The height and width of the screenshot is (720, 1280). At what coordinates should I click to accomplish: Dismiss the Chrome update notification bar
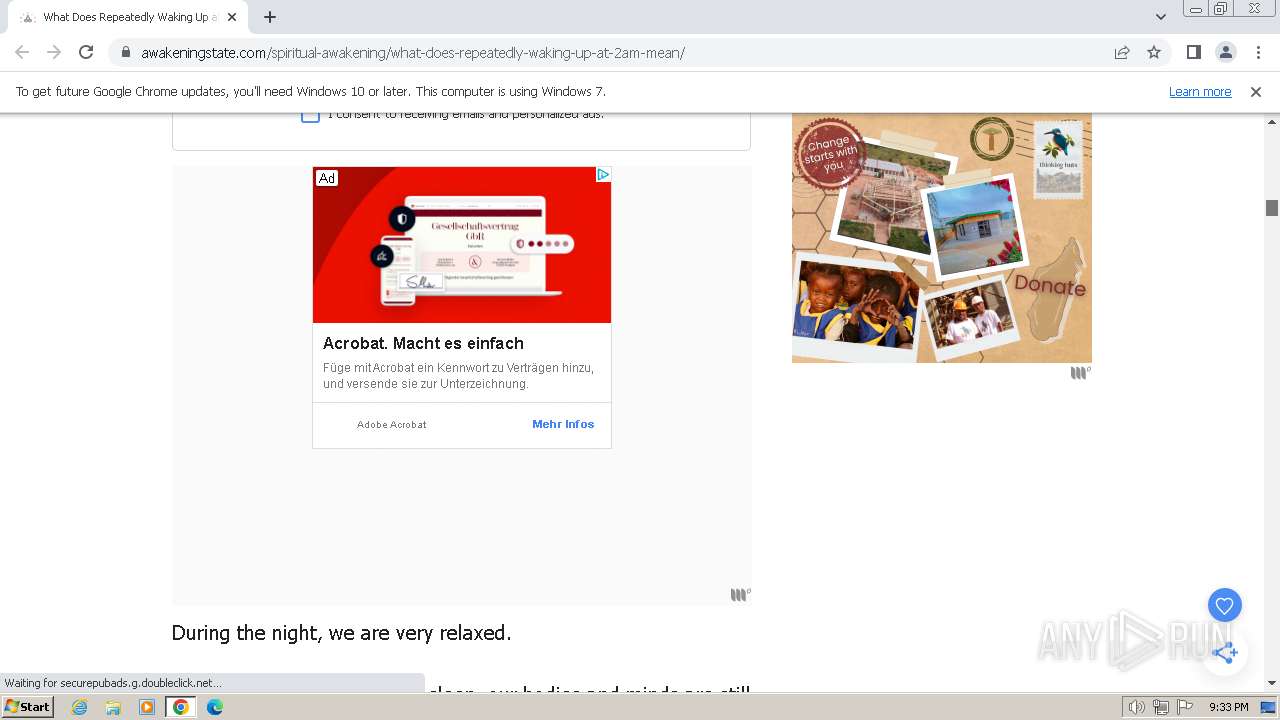1256,91
